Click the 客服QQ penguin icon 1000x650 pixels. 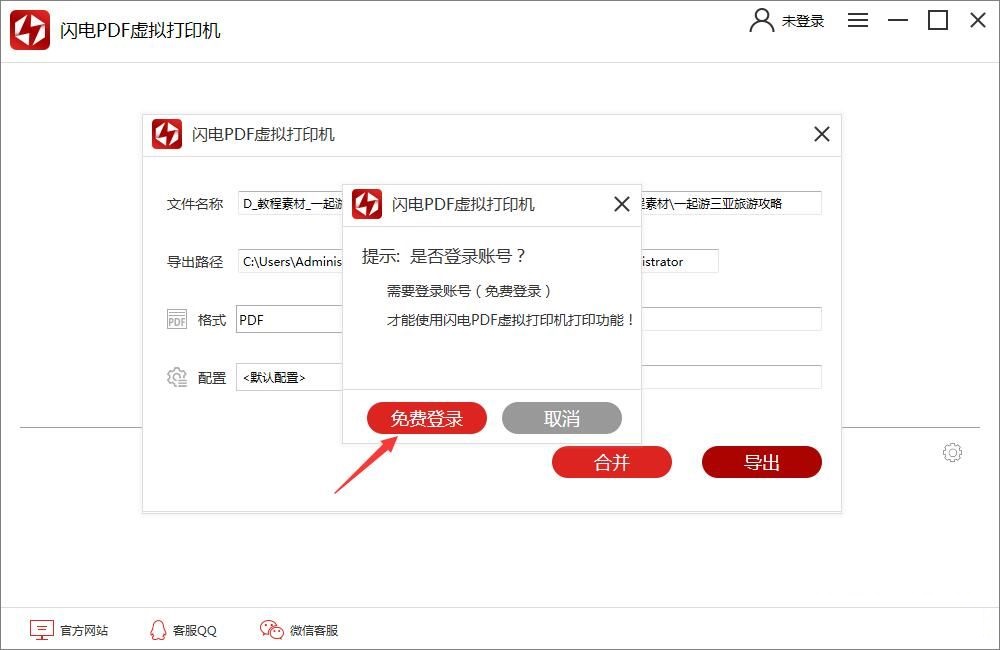[156, 630]
